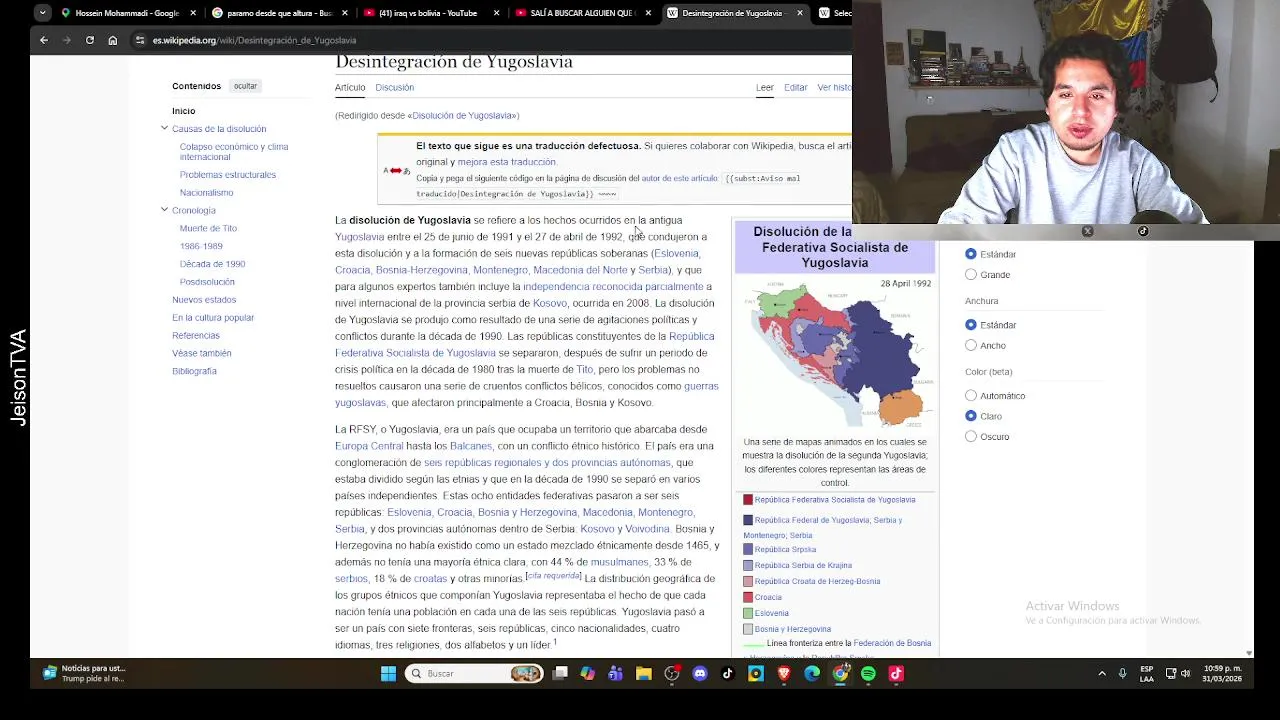Image resolution: width=1280 pixels, height=720 pixels.
Task: Select 'Estándar' width radio button
Action: pyautogui.click(x=971, y=325)
